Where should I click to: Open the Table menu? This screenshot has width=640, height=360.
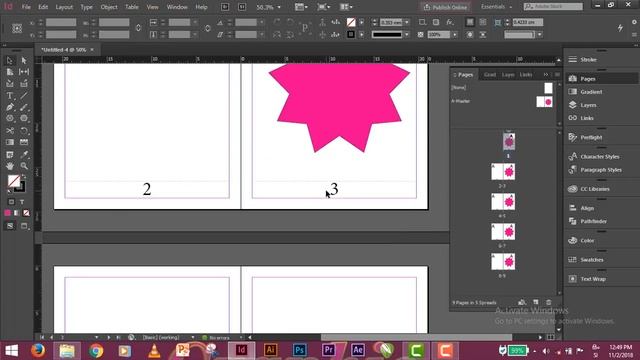pyautogui.click(x=131, y=7)
